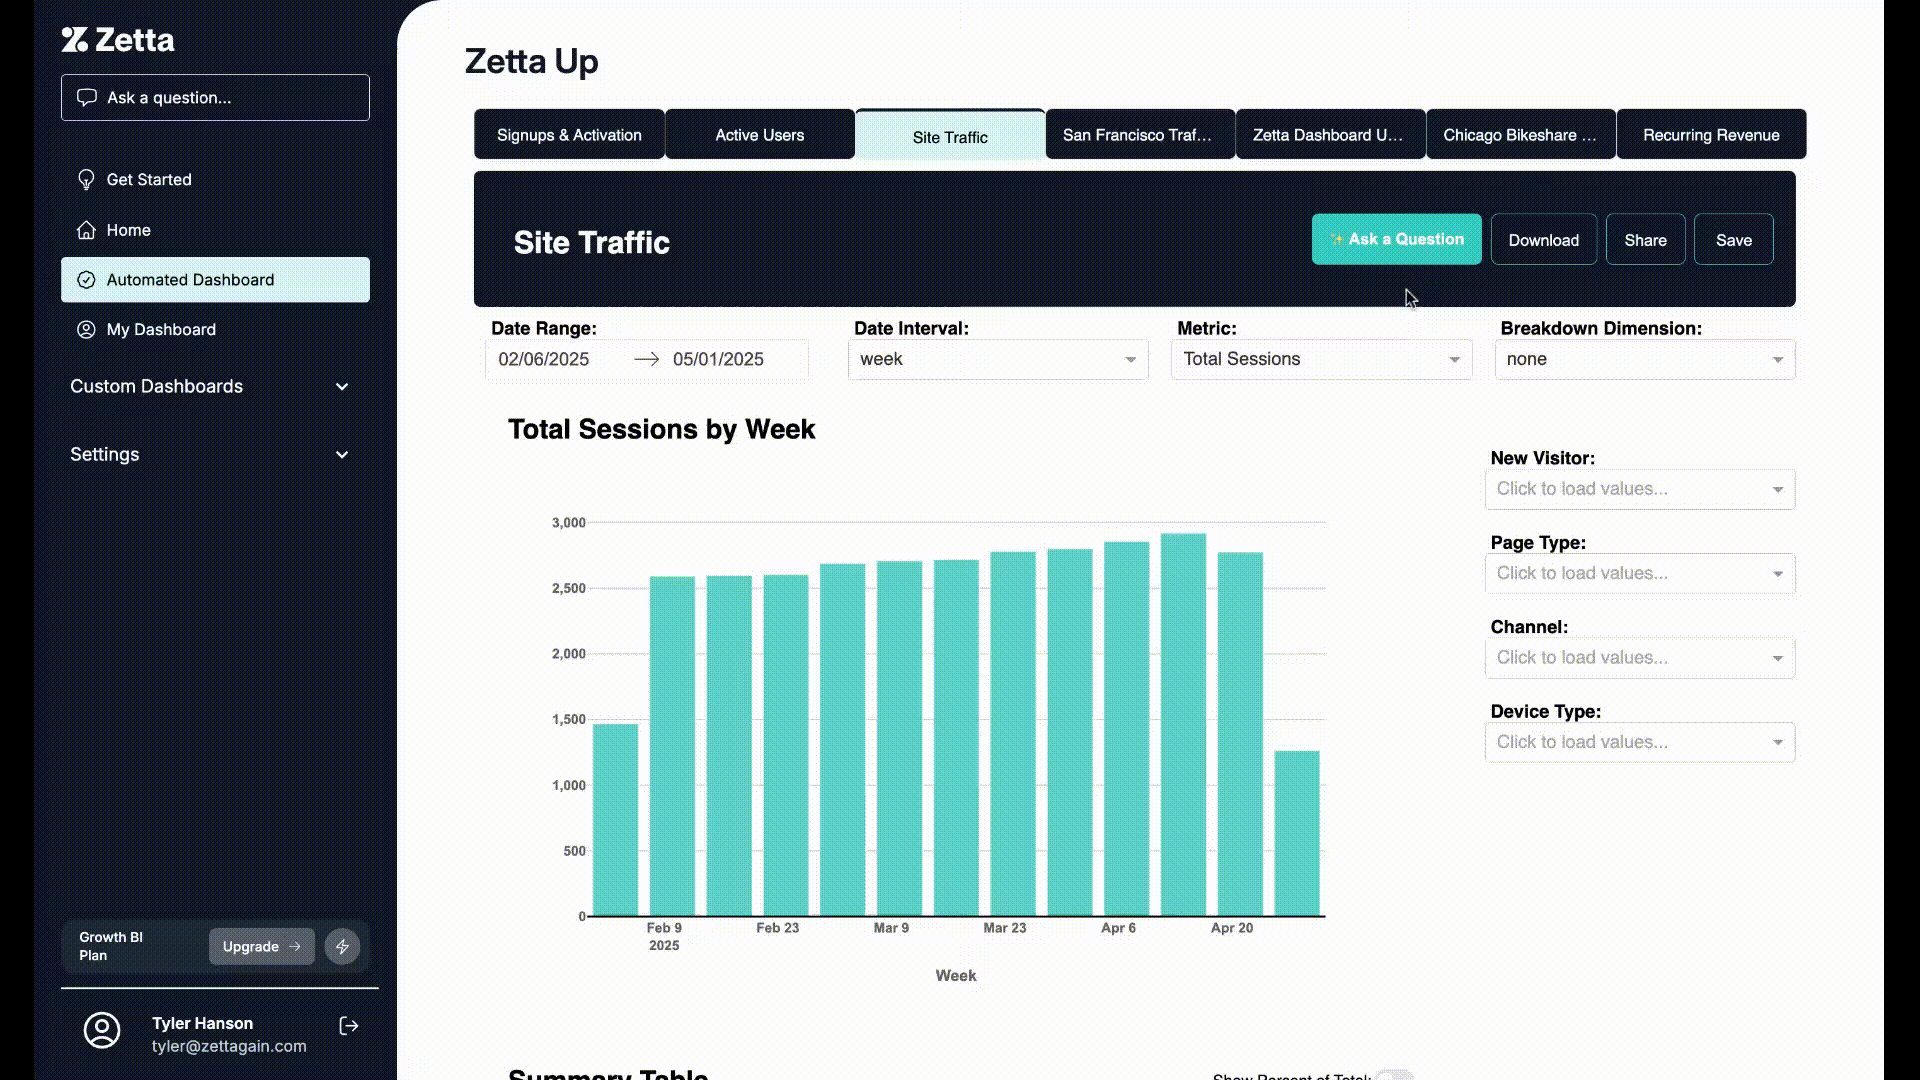Open the Device Type filter dropdown

click(x=1639, y=742)
